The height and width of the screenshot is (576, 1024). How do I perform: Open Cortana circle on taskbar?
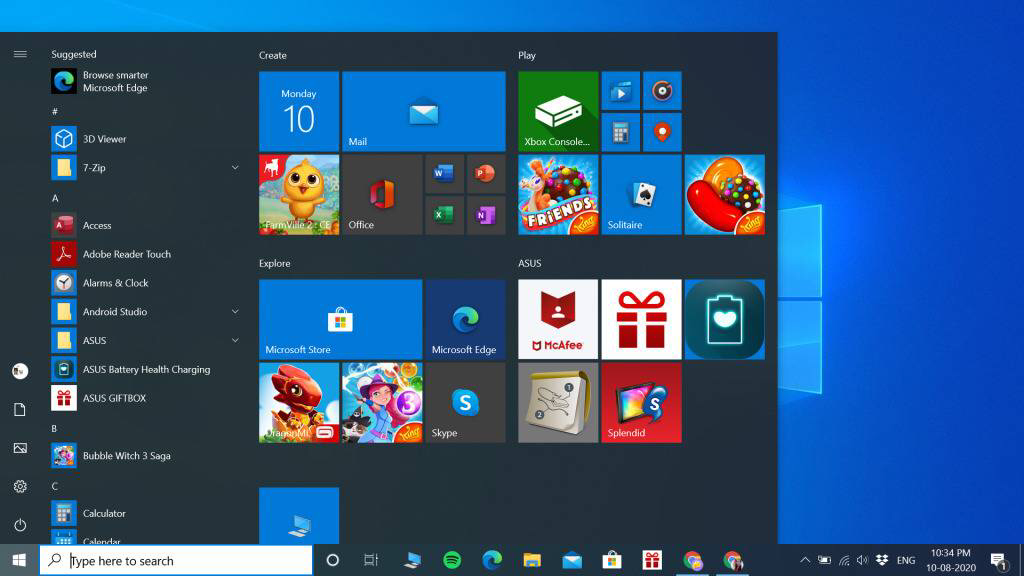coord(332,560)
